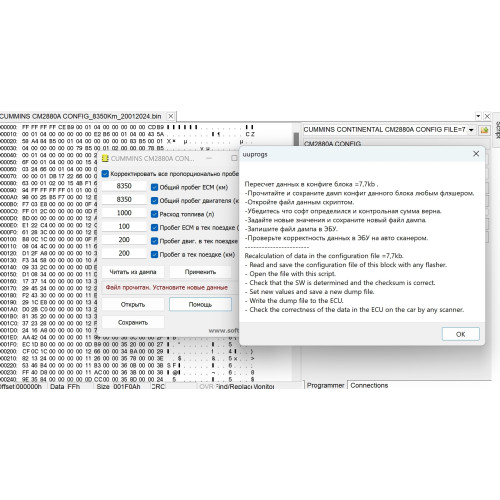Viewport: 500px width, 500px height.
Task: Close the hex editor panel with X
Action: pyautogui.click(x=487, y=116)
